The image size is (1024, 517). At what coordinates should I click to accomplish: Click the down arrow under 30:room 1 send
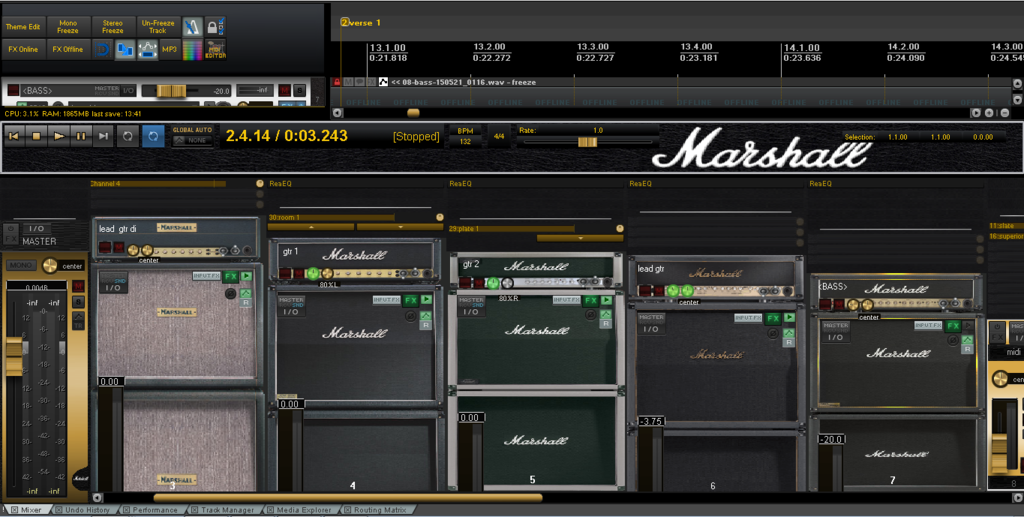[400, 227]
